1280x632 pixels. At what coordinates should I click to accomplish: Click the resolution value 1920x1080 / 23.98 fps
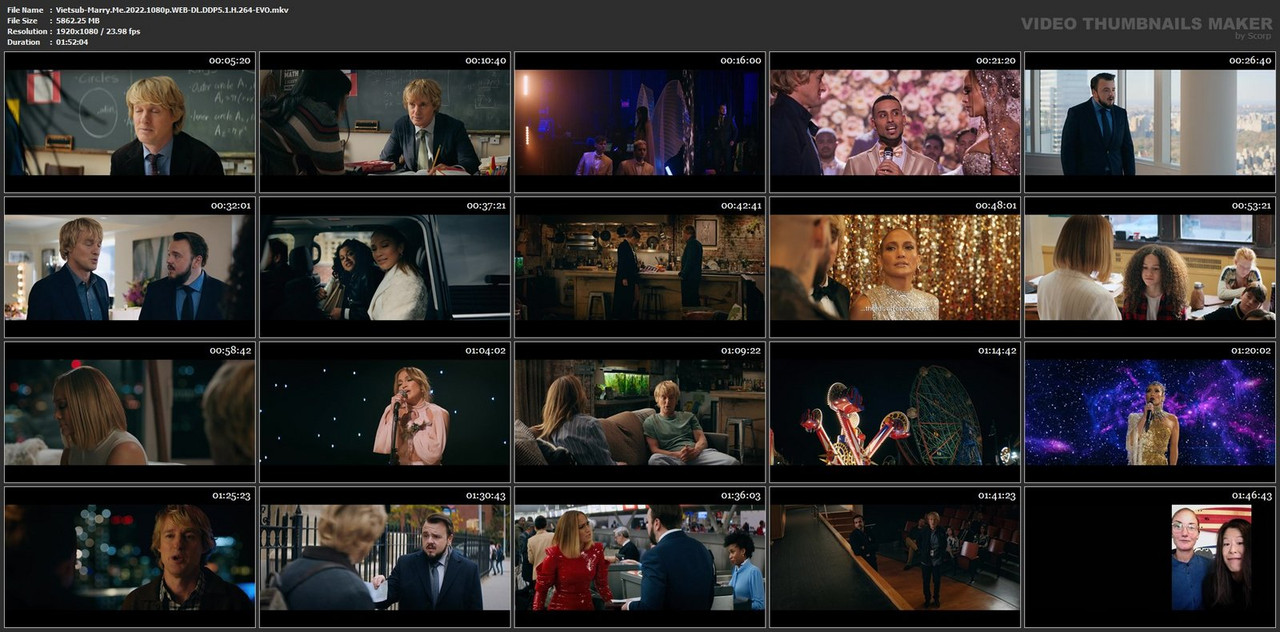click(97, 31)
